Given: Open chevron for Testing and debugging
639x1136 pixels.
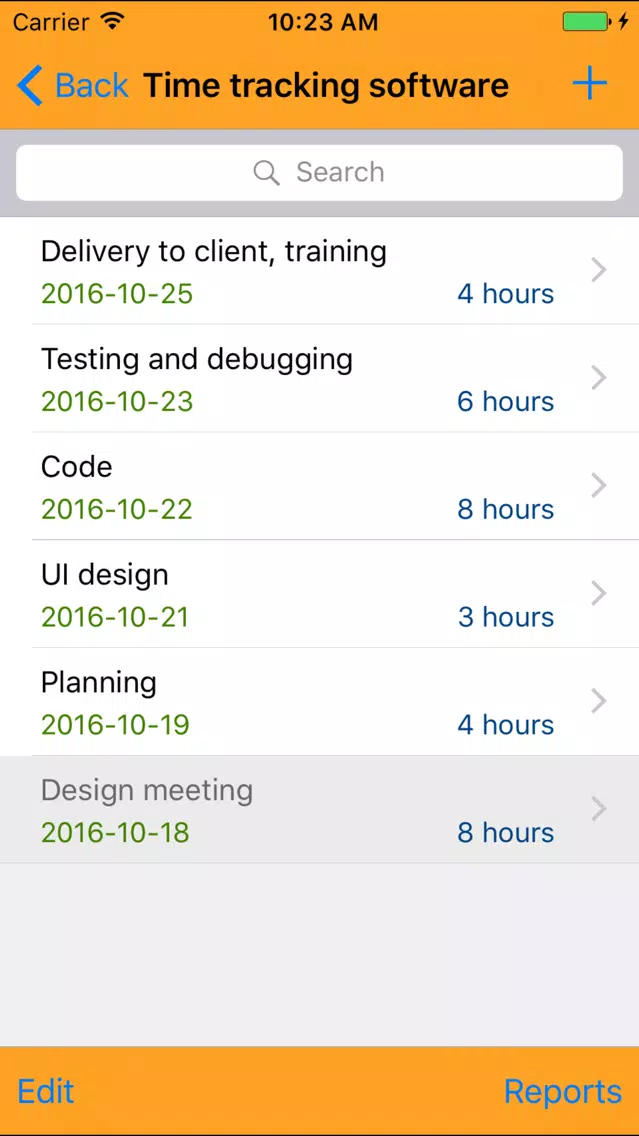Looking at the screenshot, I should [598, 378].
